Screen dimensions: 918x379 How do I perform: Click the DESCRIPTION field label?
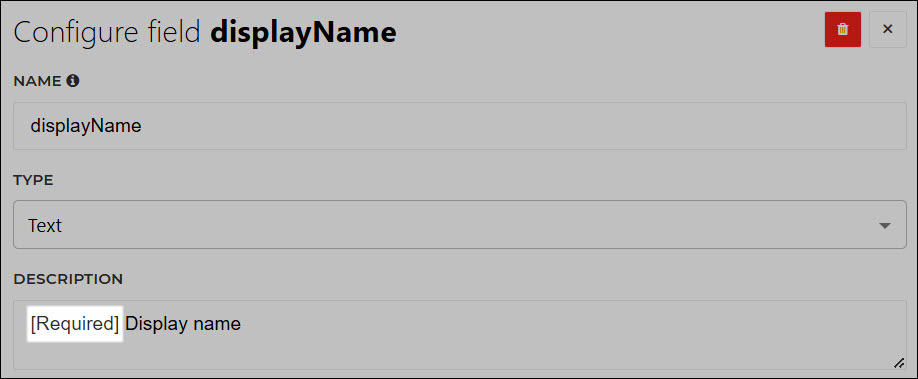click(x=68, y=279)
